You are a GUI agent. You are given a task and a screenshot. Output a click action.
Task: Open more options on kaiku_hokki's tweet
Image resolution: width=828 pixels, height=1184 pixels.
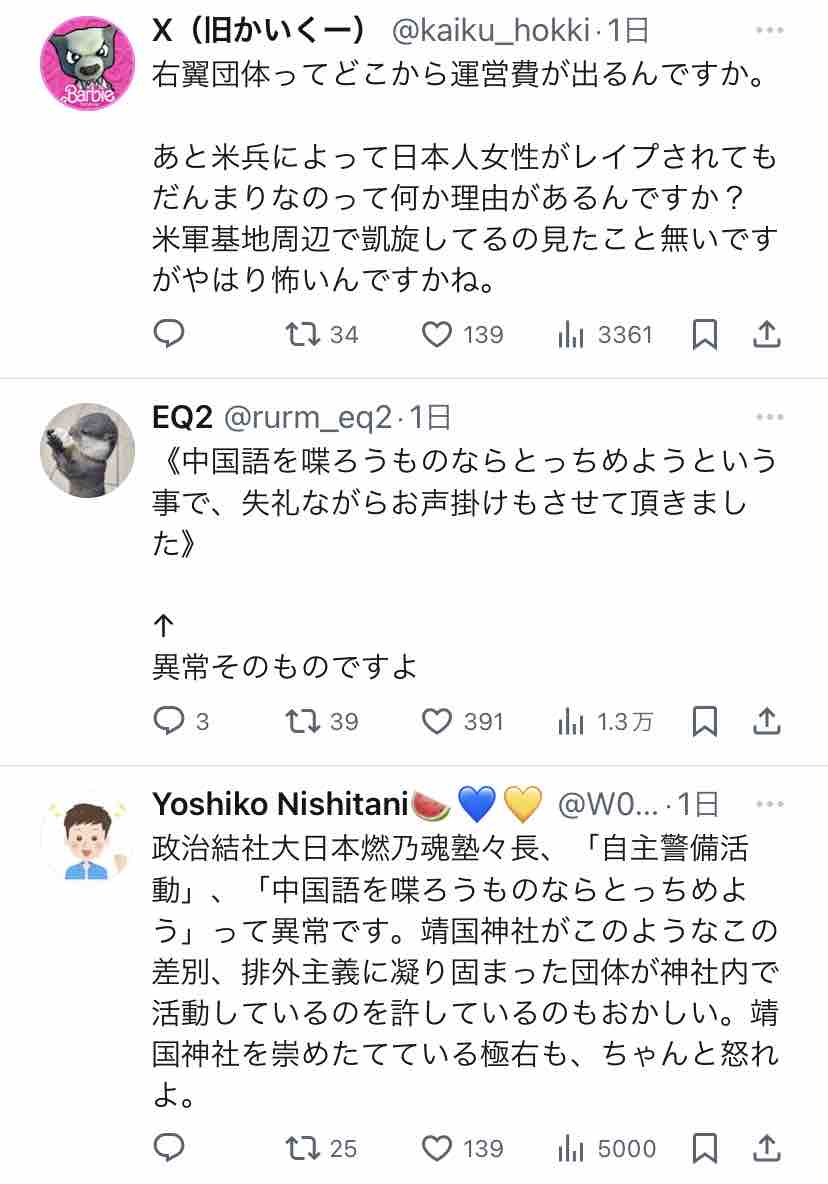tap(770, 31)
